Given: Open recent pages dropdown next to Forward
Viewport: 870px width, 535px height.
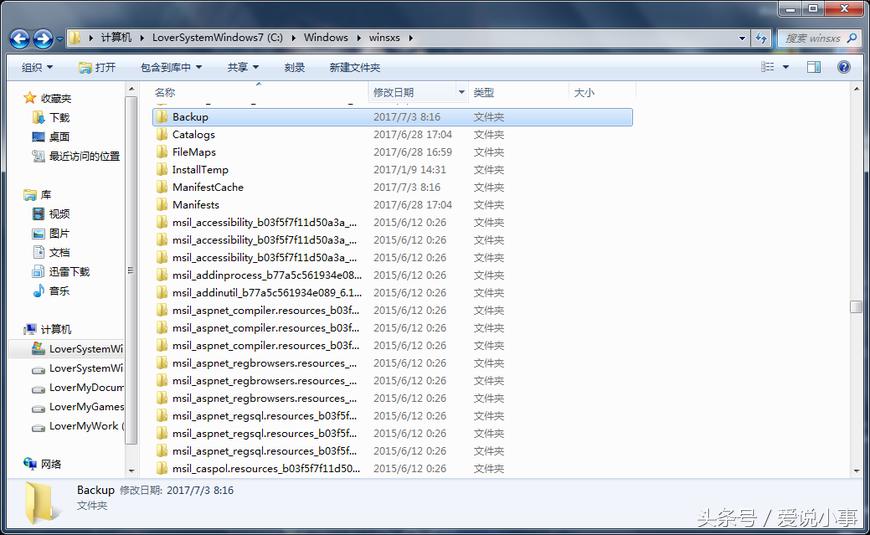Looking at the screenshot, I should pyautogui.click(x=59, y=39).
